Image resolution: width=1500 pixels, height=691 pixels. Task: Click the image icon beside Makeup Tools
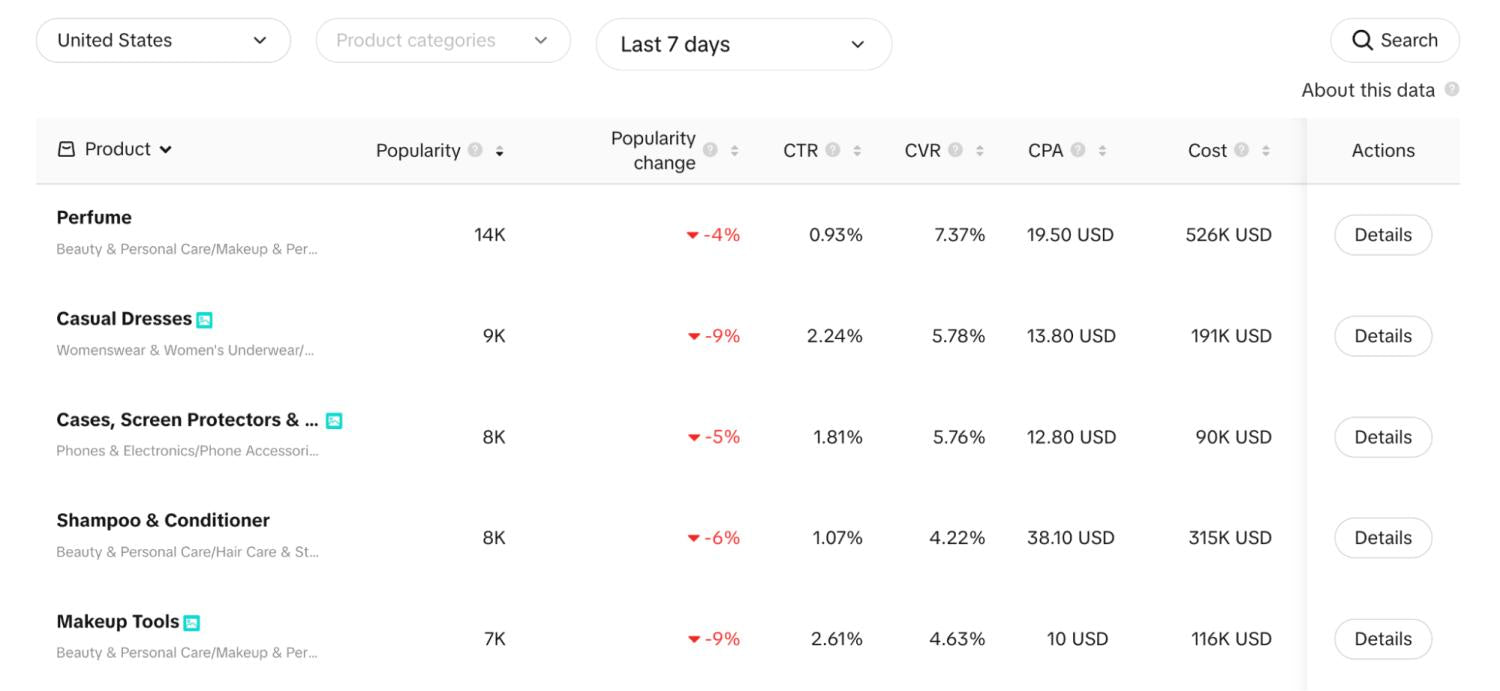[192, 623]
